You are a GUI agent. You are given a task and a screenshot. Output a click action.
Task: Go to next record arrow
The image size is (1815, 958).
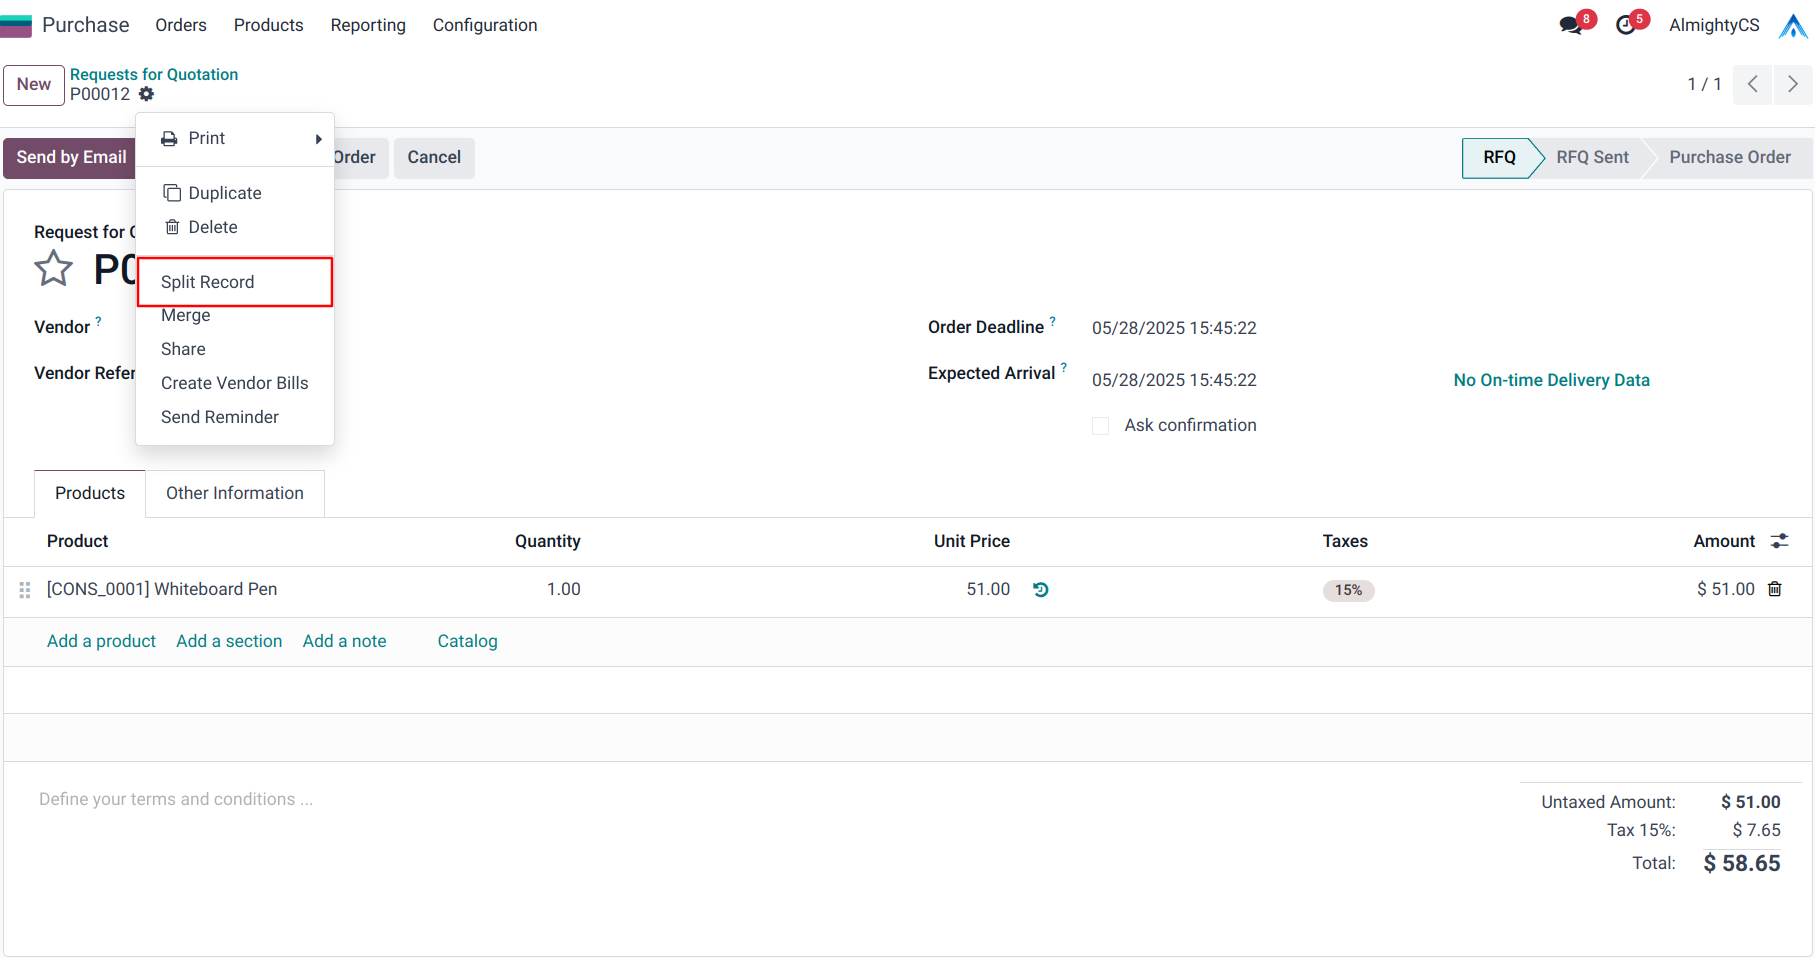1792,85
